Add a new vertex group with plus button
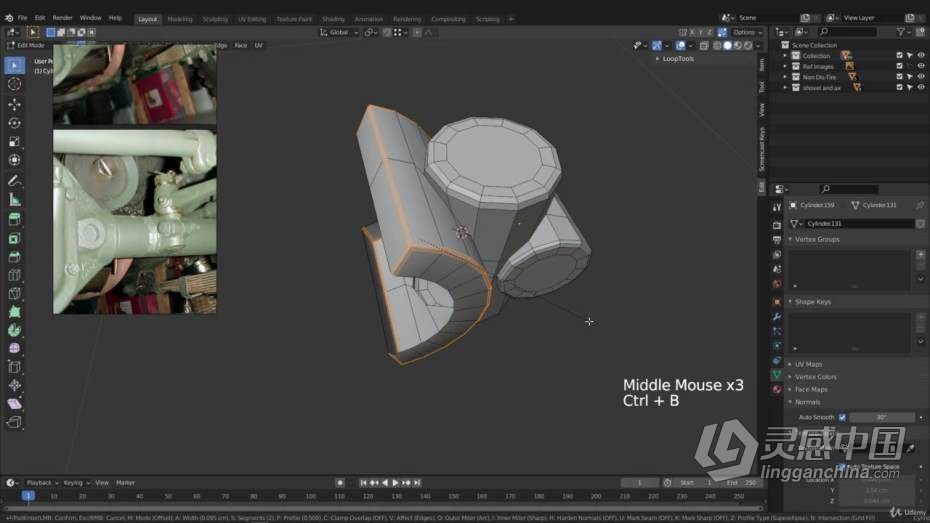The height and width of the screenshot is (523, 930). click(921, 254)
